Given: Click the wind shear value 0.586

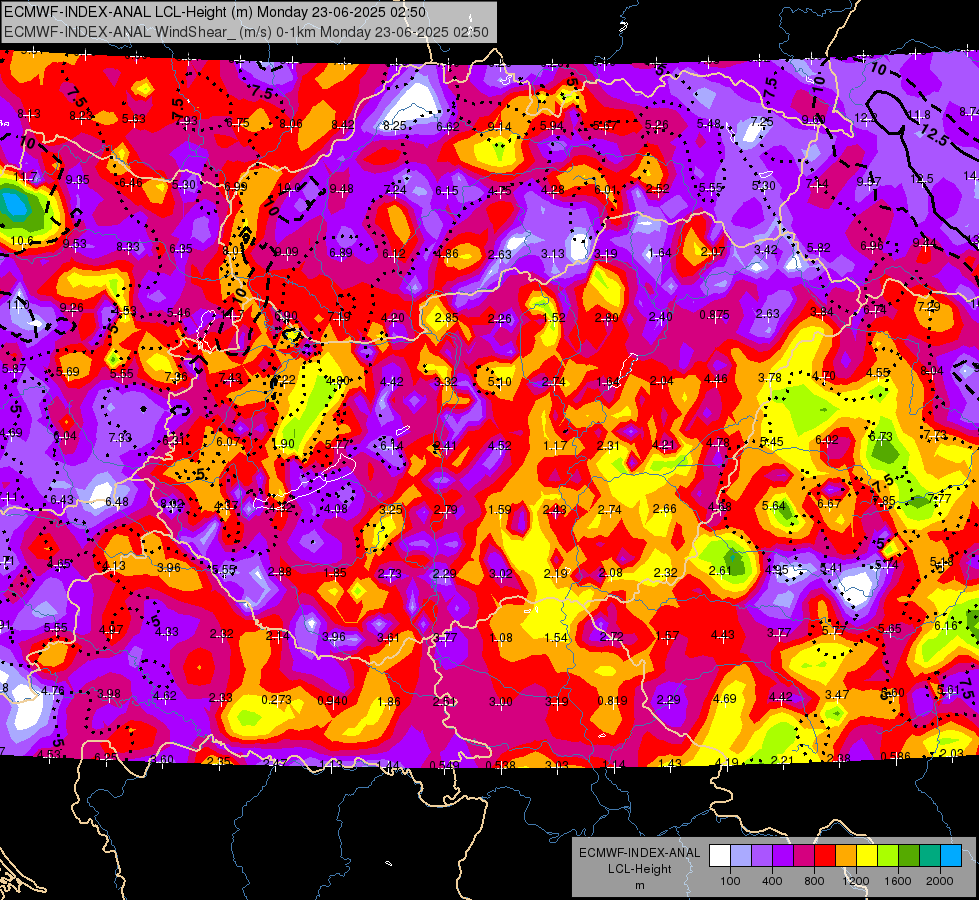Looking at the screenshot, I should 895,756.
